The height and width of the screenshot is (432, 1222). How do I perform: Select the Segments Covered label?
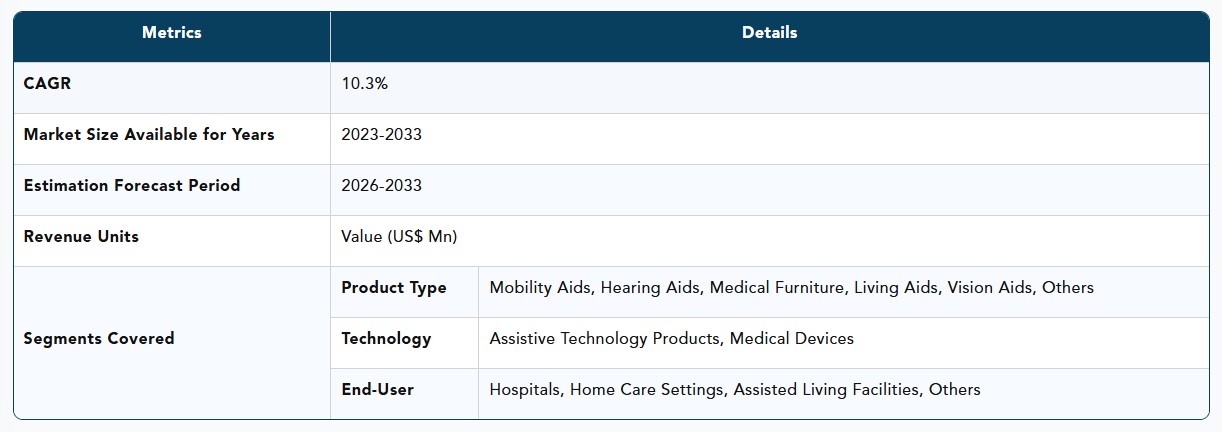click(x=99, y=338)
